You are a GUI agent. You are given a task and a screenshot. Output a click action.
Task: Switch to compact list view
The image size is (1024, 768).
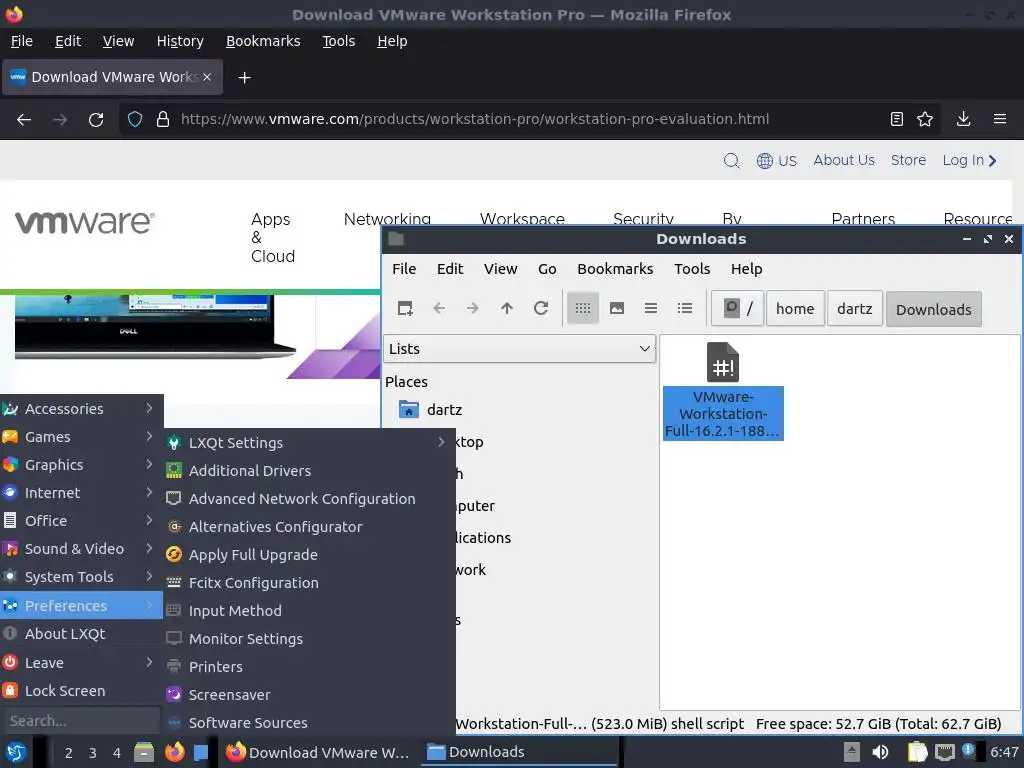click(651, 308)
